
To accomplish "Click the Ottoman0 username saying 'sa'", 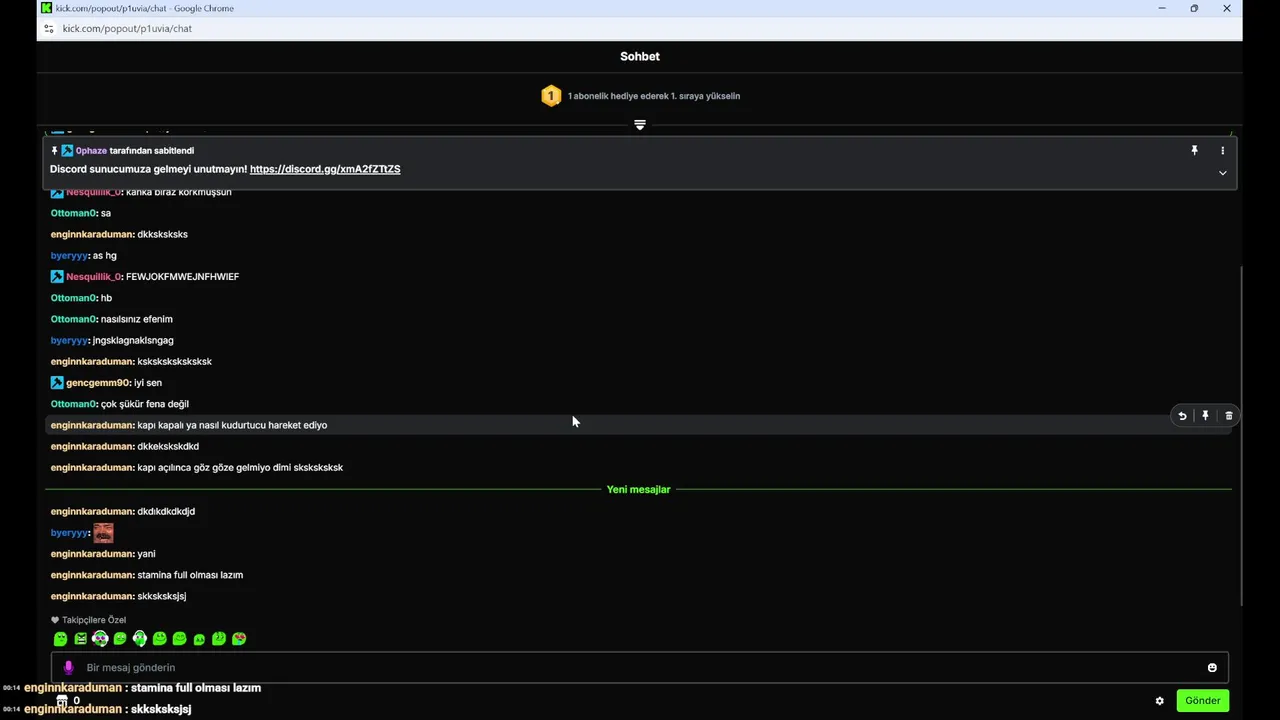I will tap(73, 213).
